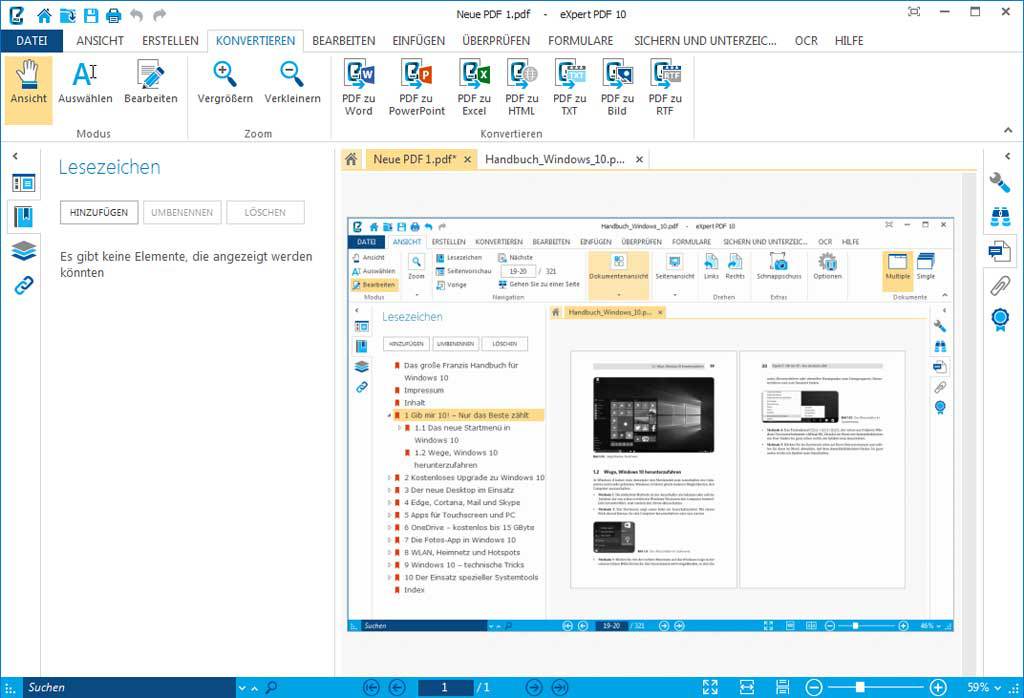
Task: Click the Suchen search field in status bar
Action: (128, 688)
